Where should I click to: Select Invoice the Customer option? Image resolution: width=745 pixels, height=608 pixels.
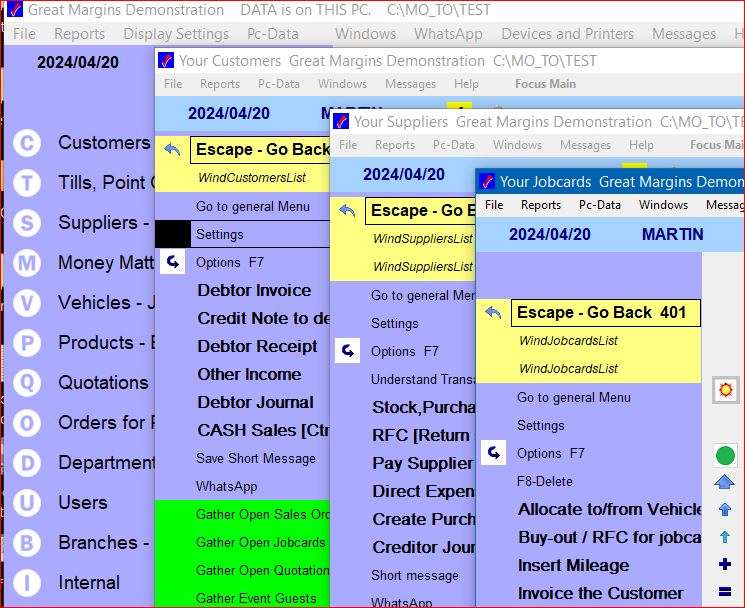point(600,593)
